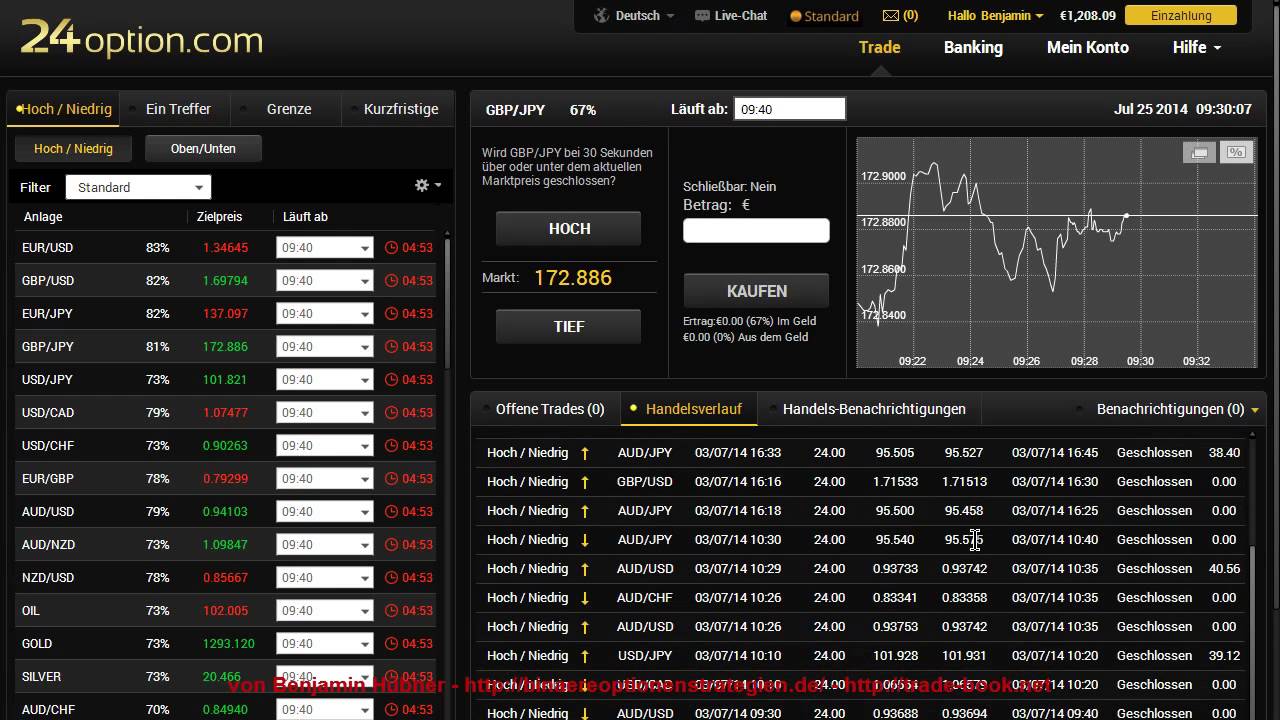The image size is (1280, 720).
Task: Expand the Benachrichtigungen (0) arrow
Action: point(1255,410)
